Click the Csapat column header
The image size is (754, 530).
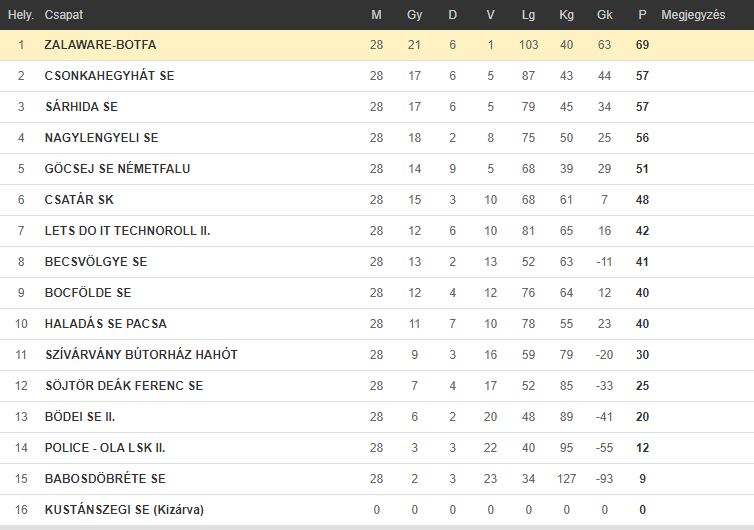point(63,15)
